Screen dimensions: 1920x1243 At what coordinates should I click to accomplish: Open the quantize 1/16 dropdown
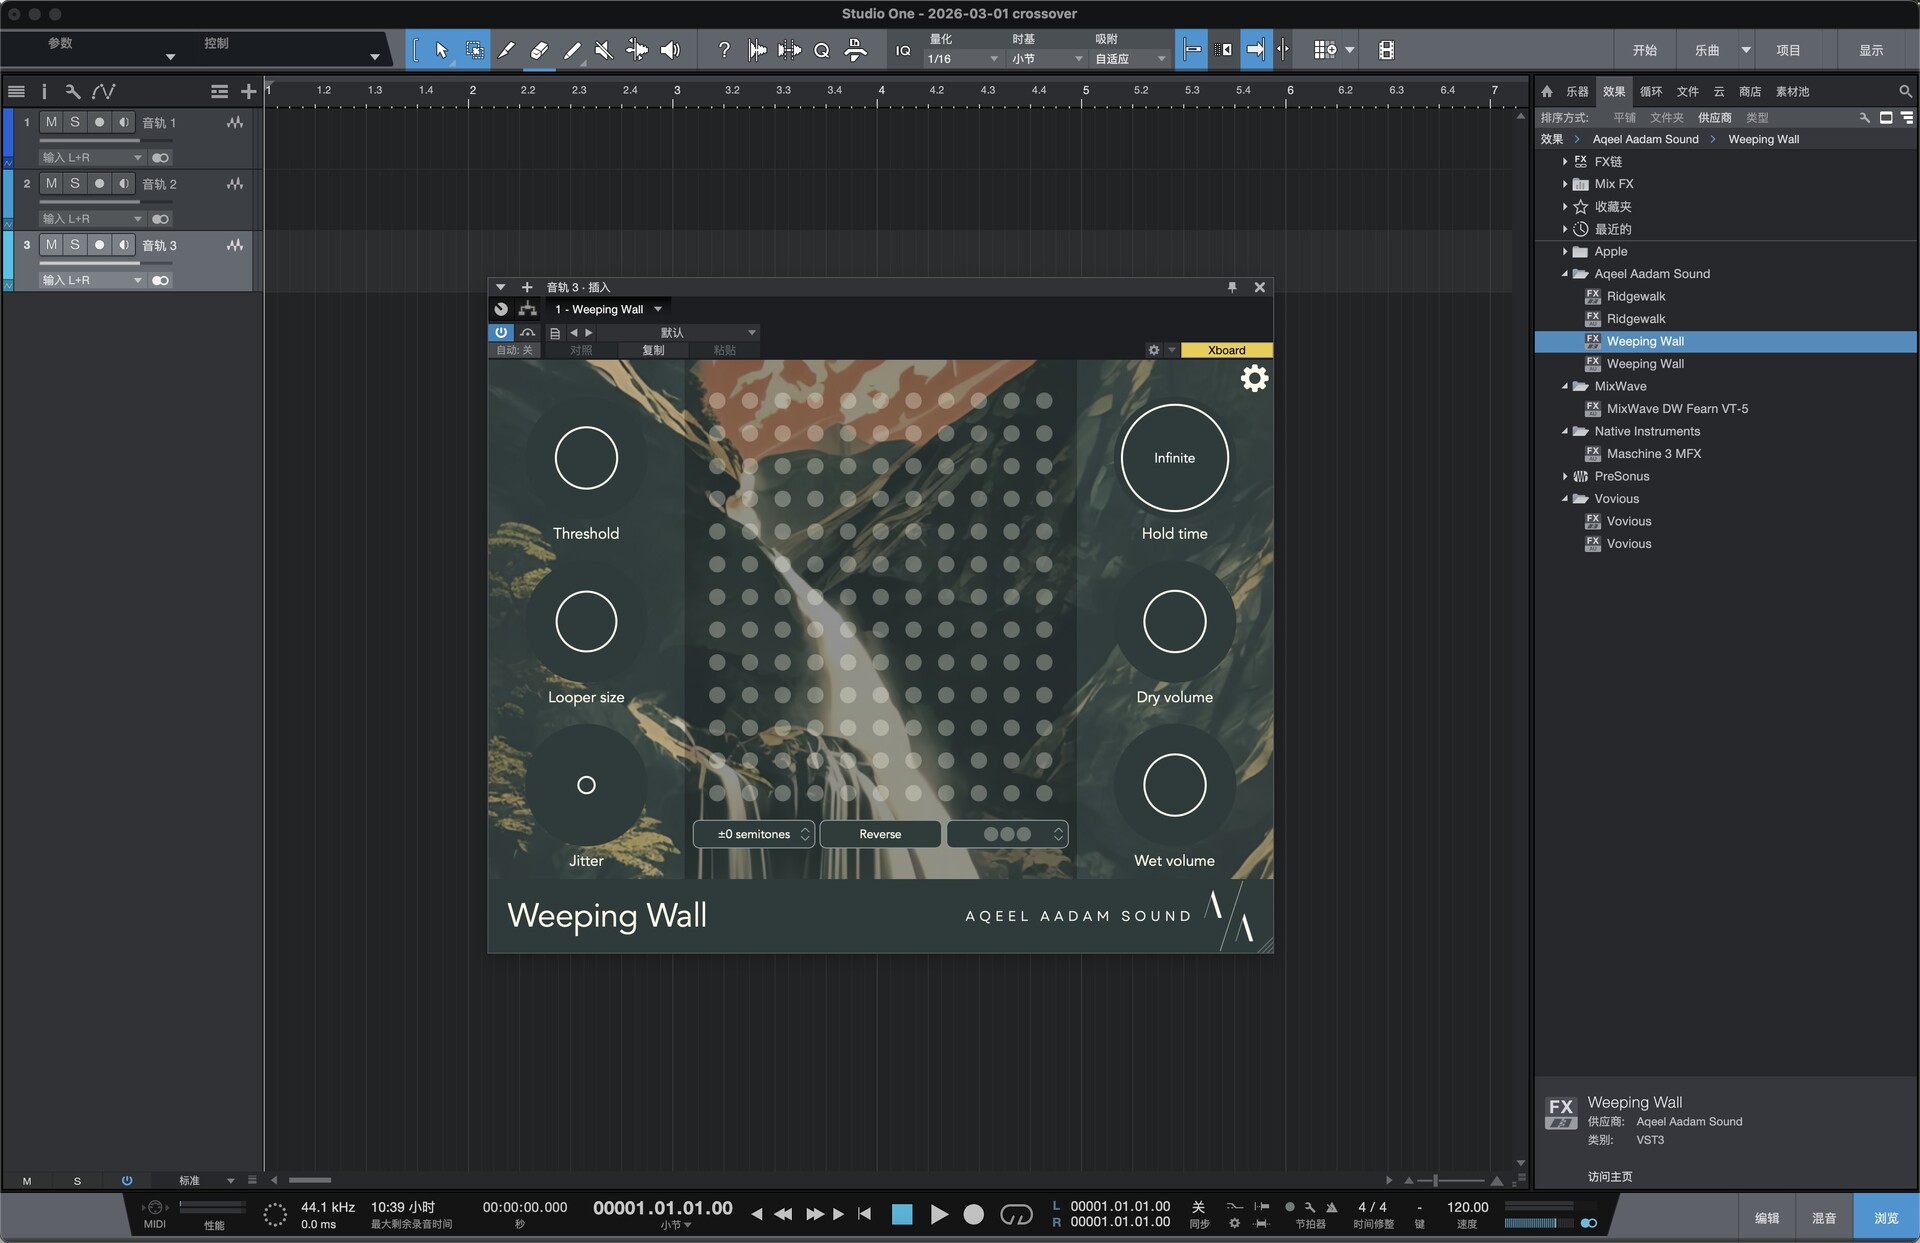[962, 59]
